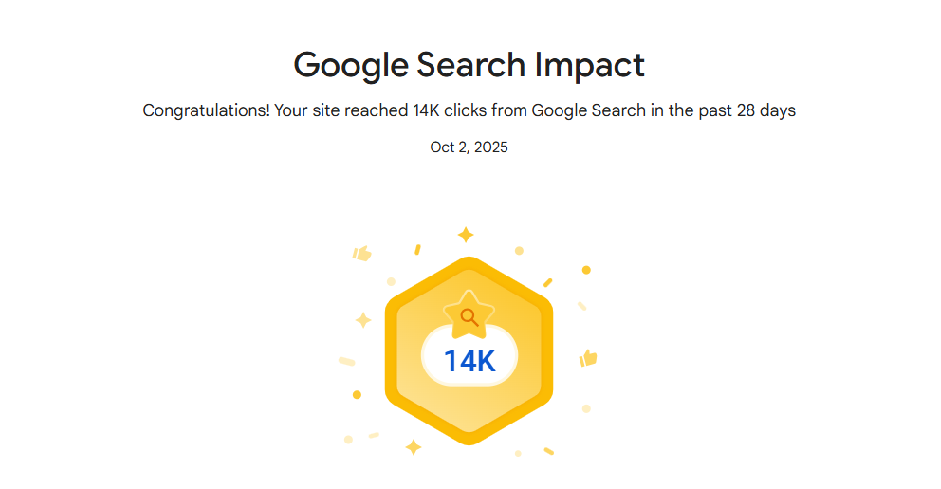Click the orange confetti dash above the left thumbs-up's right
Screen dimensions: 941x489
[417, 249]
